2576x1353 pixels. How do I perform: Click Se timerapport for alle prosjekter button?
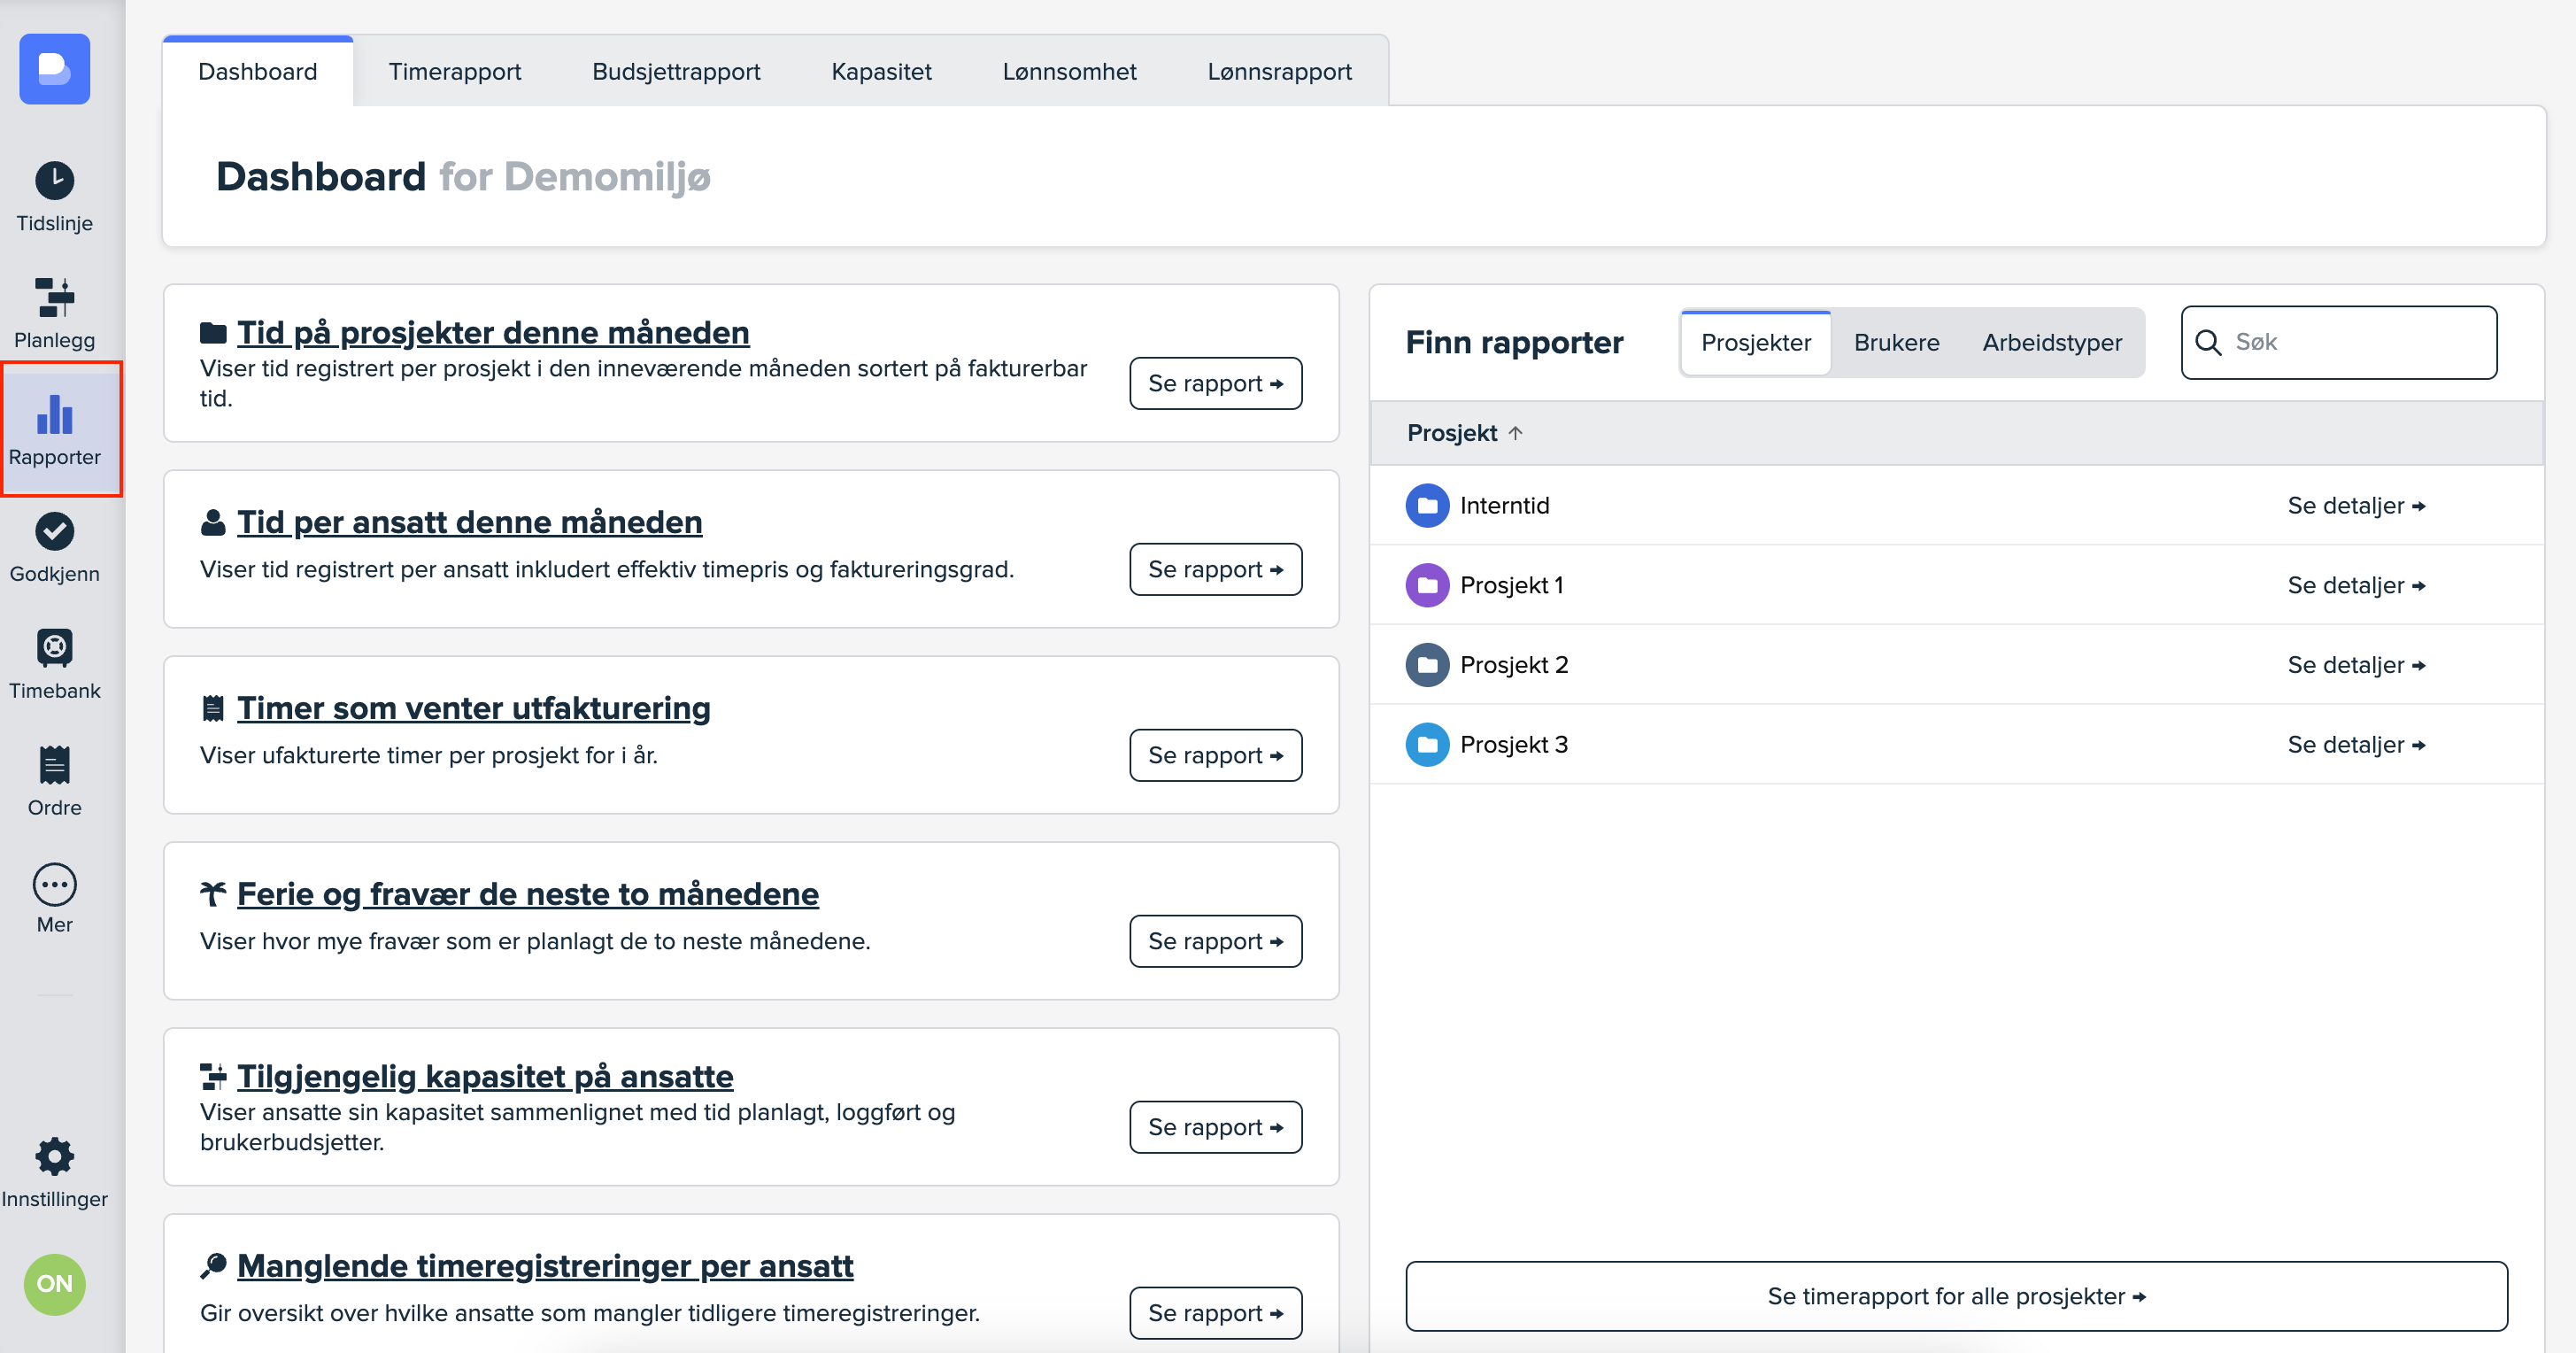pos(1955,1296)
